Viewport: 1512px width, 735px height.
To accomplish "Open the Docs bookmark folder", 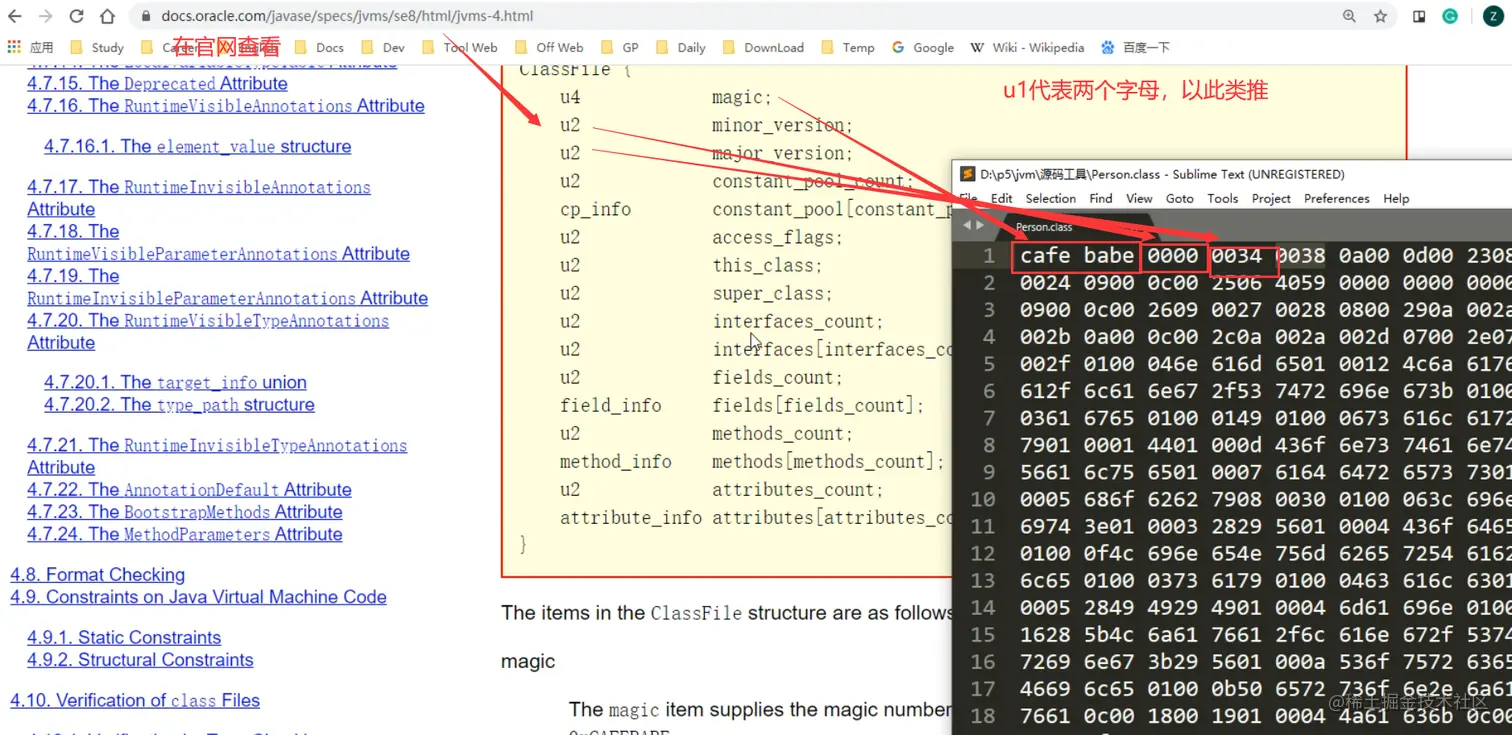I will point(320,47).
